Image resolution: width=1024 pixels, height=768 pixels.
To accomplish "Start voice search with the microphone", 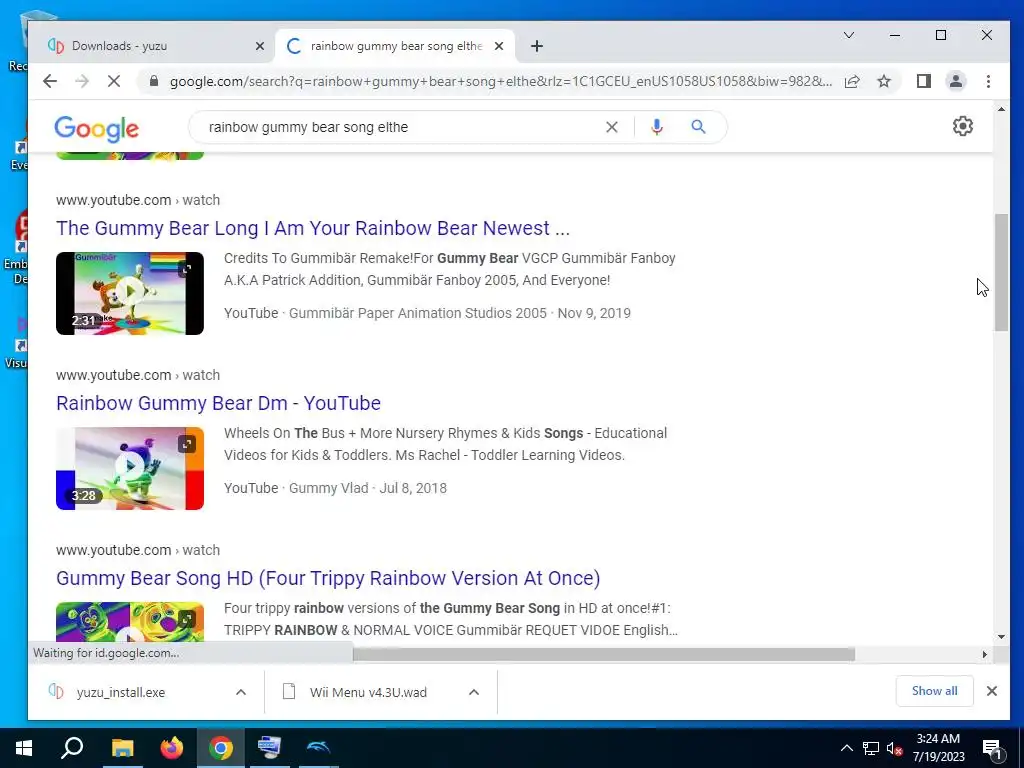I will point(657,127).
